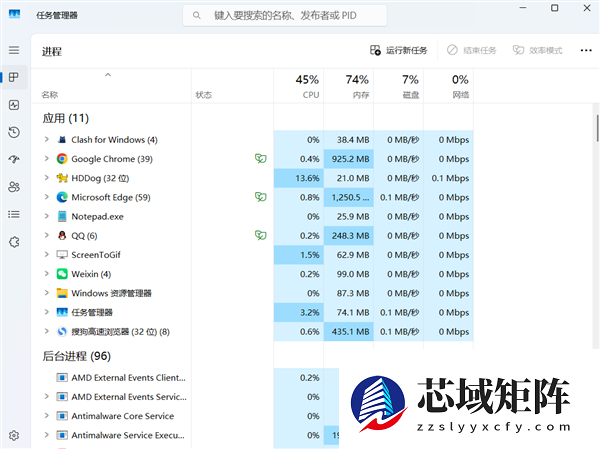Click 结束任务 button
This screenshot has width=600, height=449.
tap(471, 50)
